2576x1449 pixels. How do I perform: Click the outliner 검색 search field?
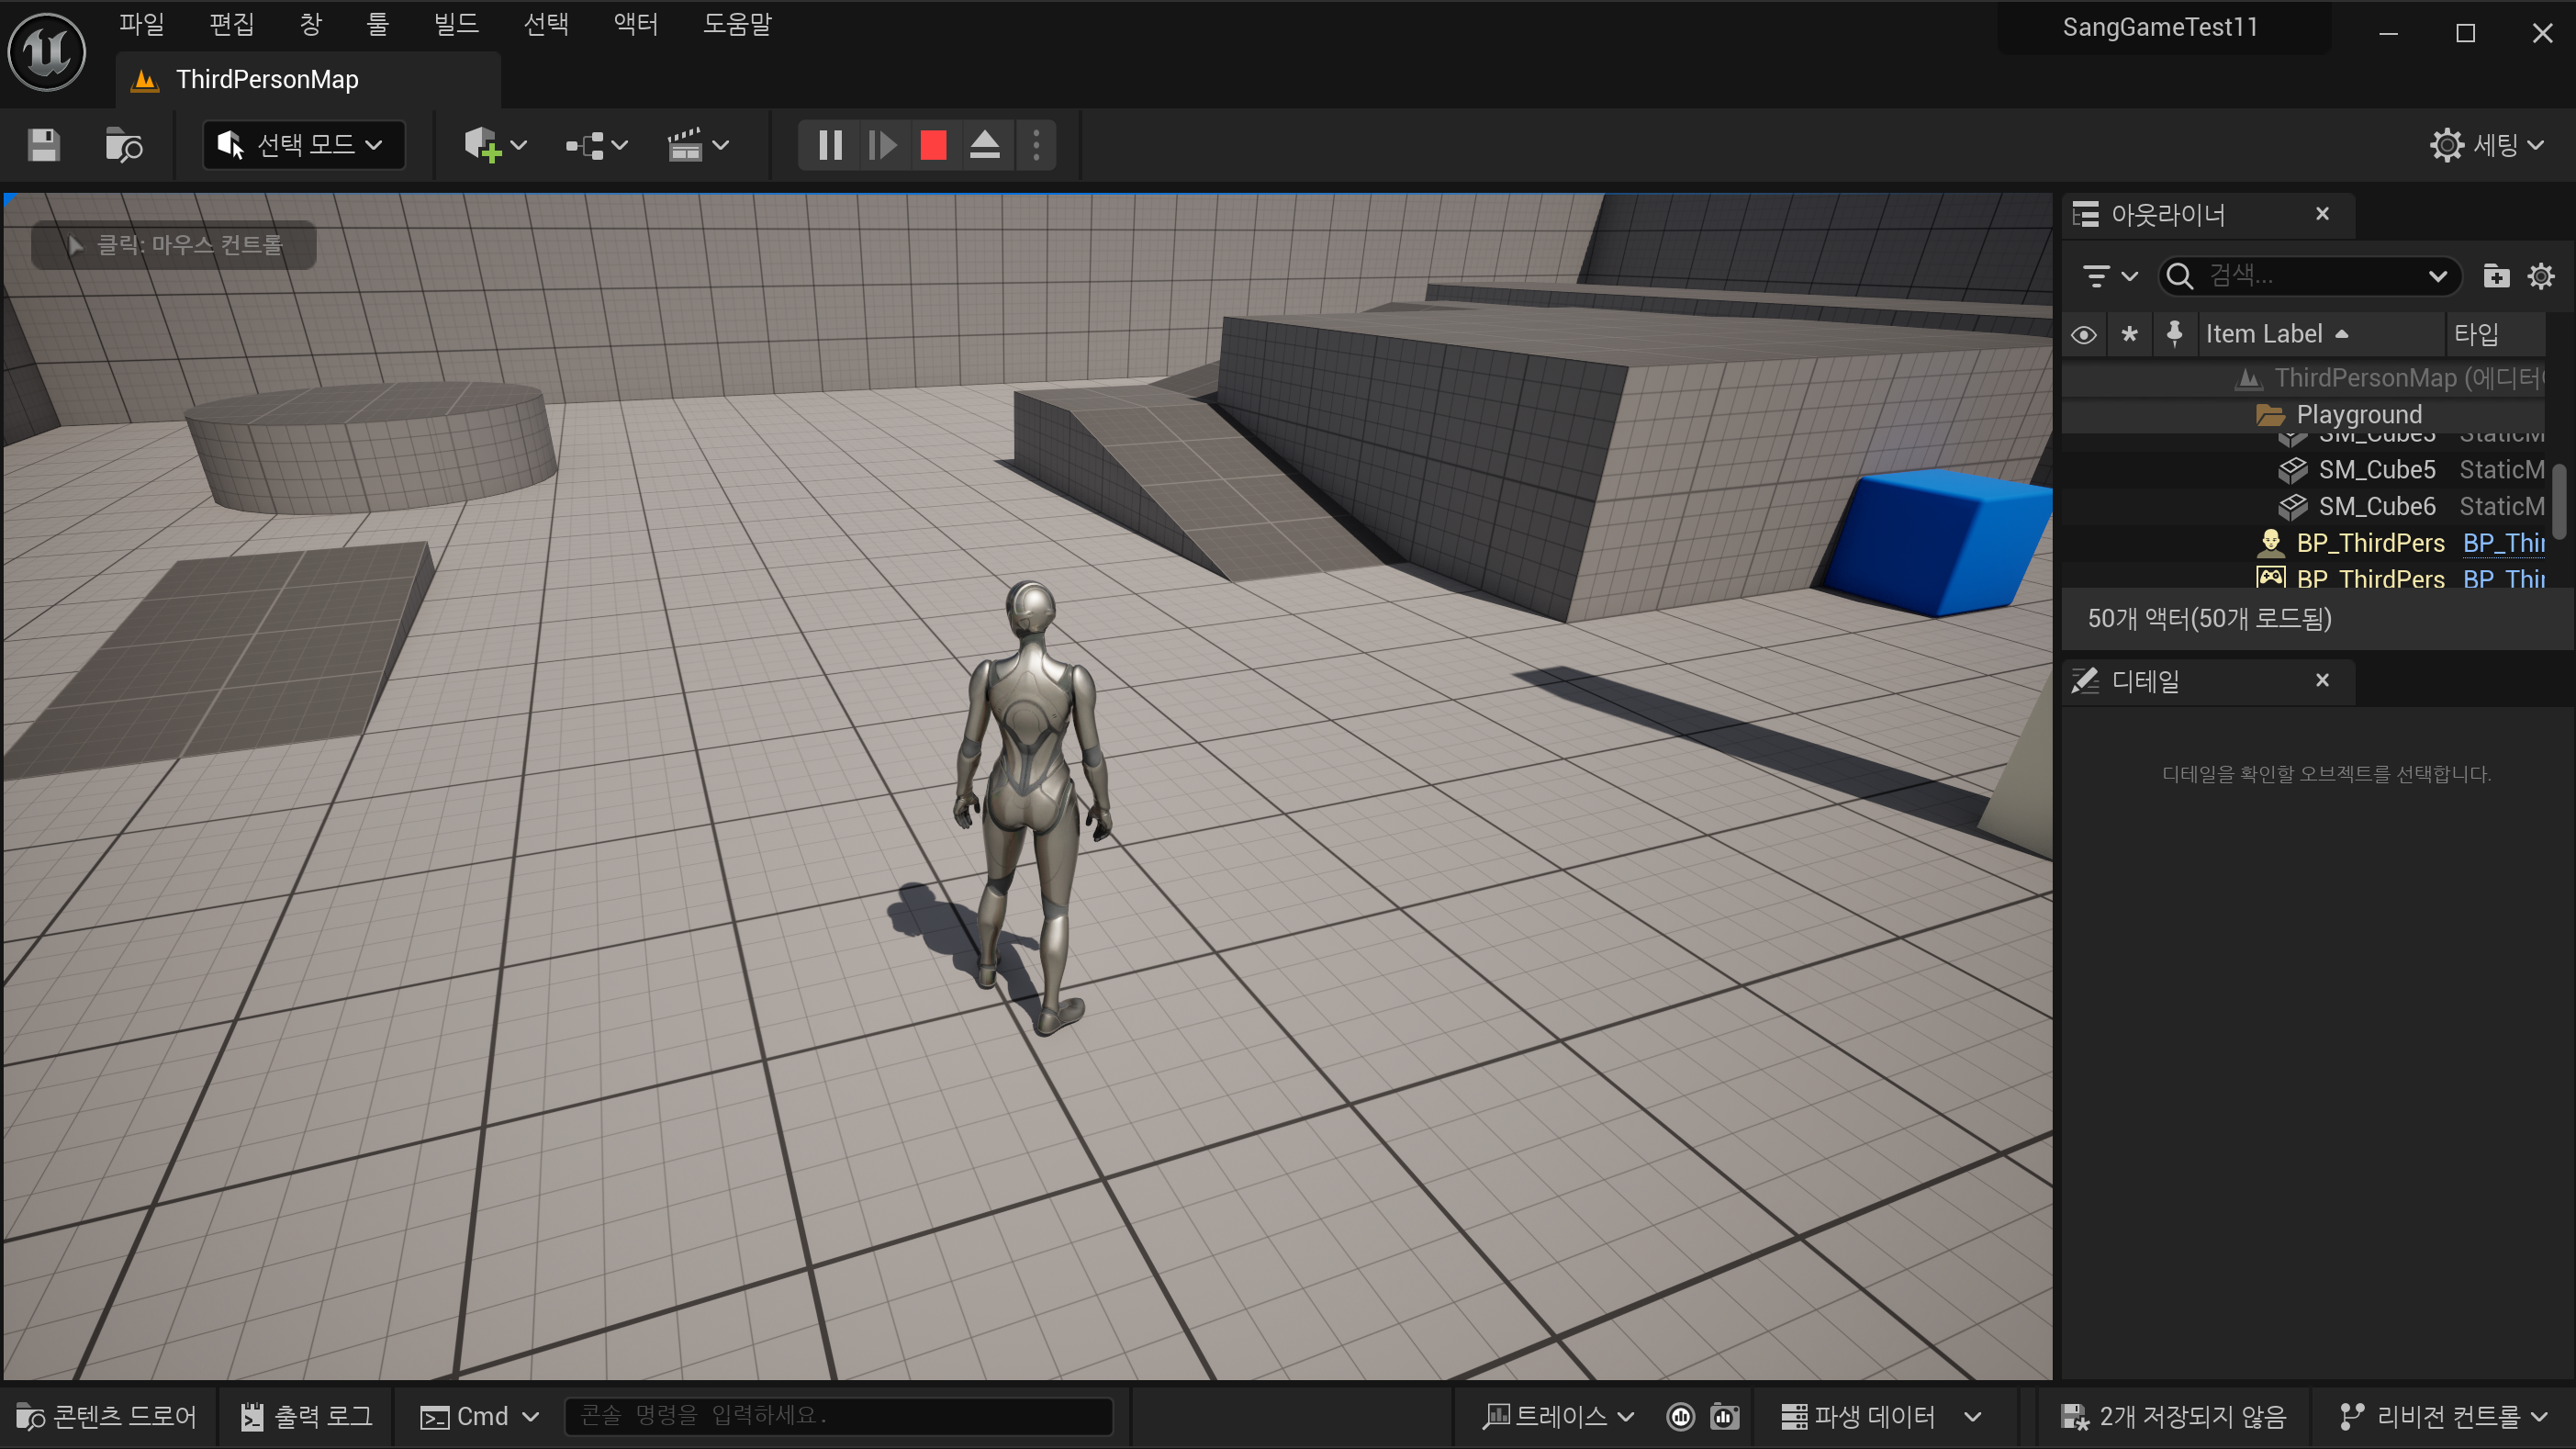pyautogui.click(x=2310, y=276)
